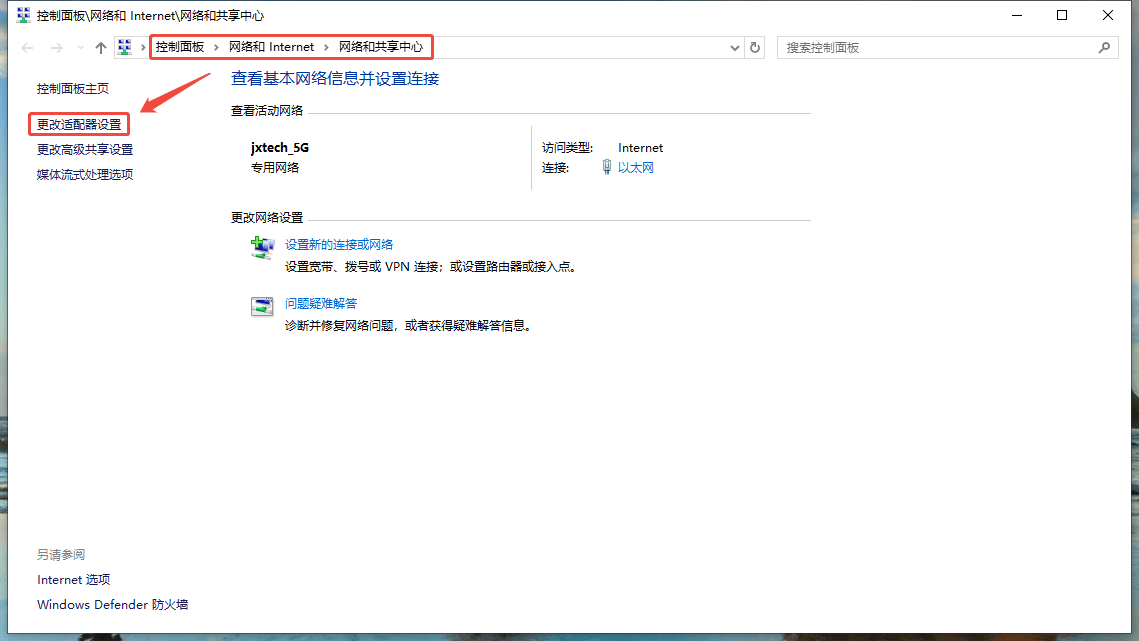
Task: Click the control panel icon in the address bar
Action: coord(125,47)
